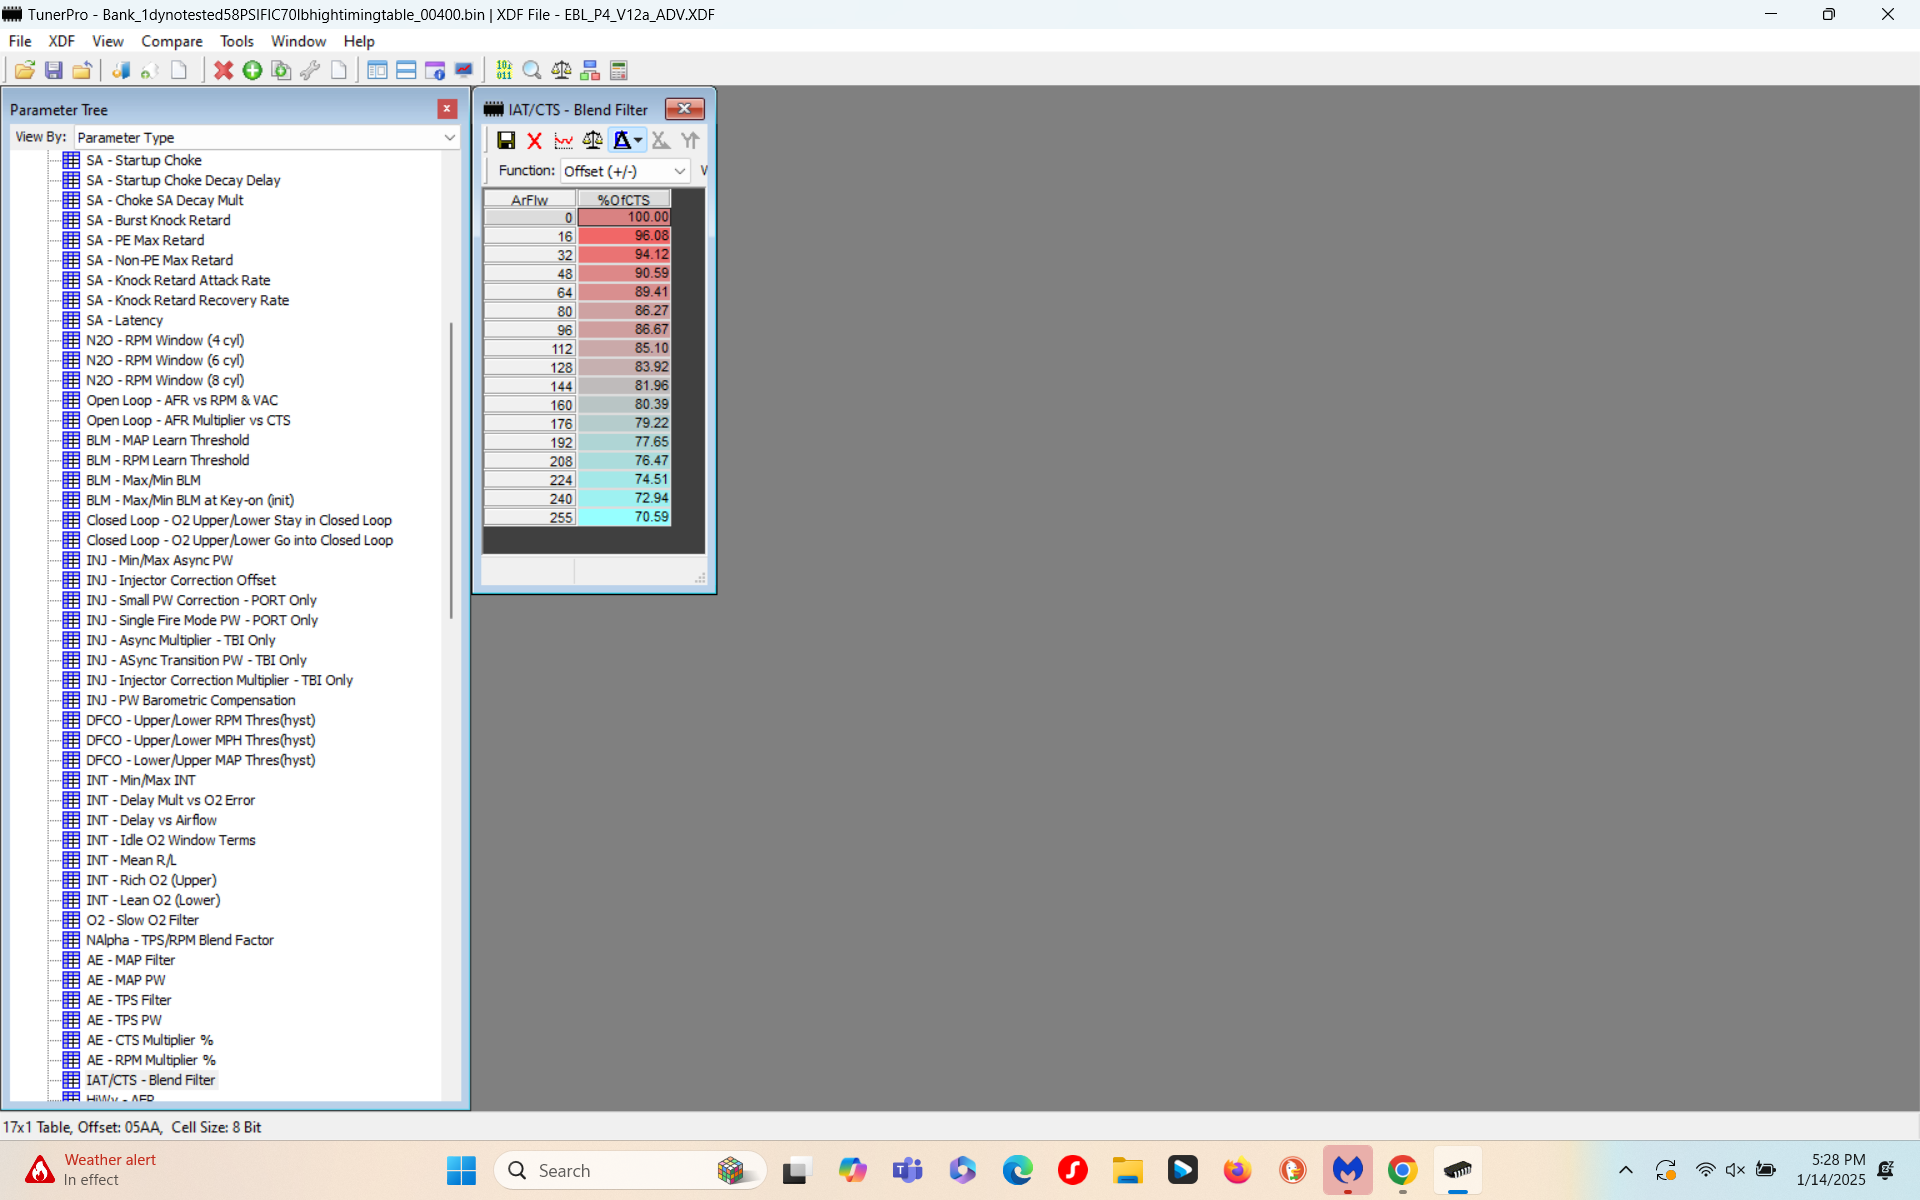Viewport: 1920px width, 1200px height.
Task: Expand the Function Offset (+/-) dropdown
Action: [679, 171]
